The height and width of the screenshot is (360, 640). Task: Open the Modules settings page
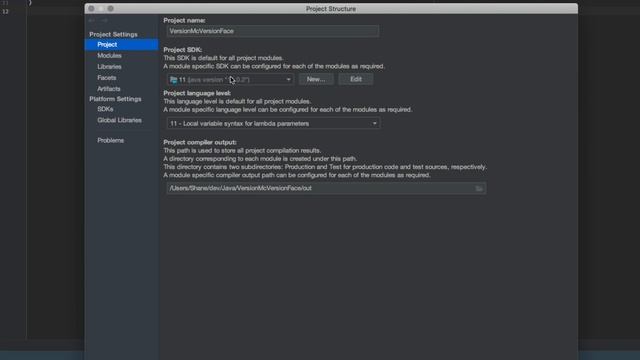point(109,56)
